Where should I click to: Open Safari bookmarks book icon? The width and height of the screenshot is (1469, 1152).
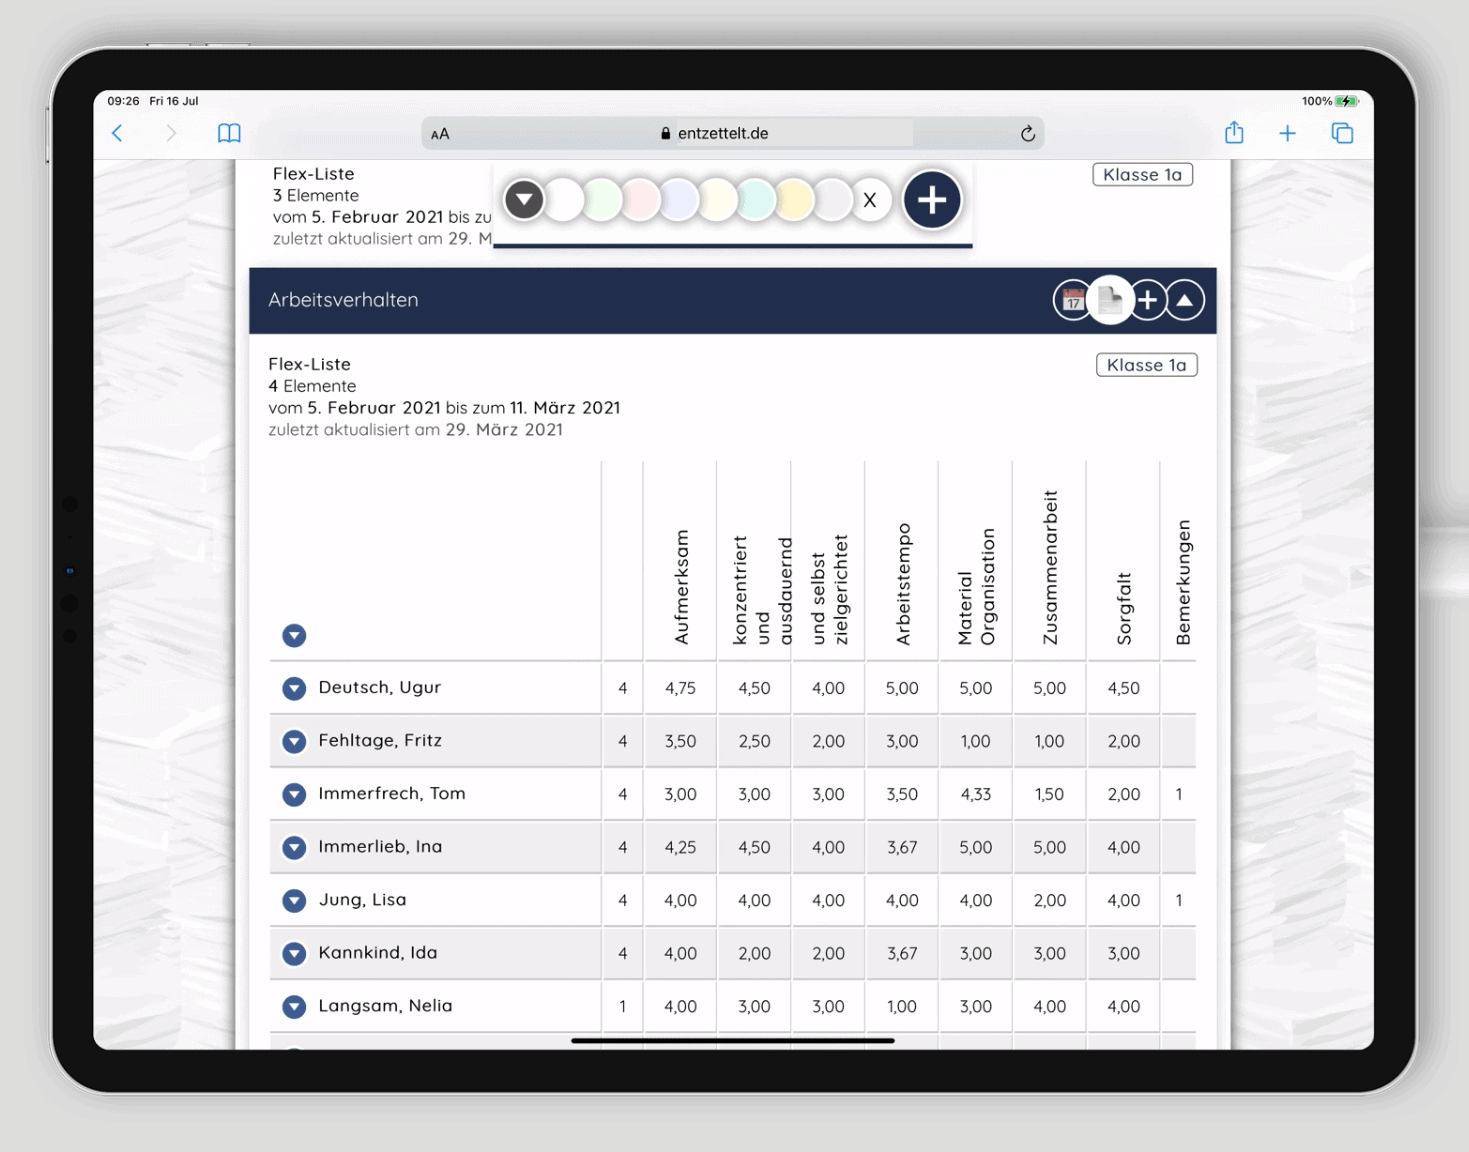pos(229,133)
